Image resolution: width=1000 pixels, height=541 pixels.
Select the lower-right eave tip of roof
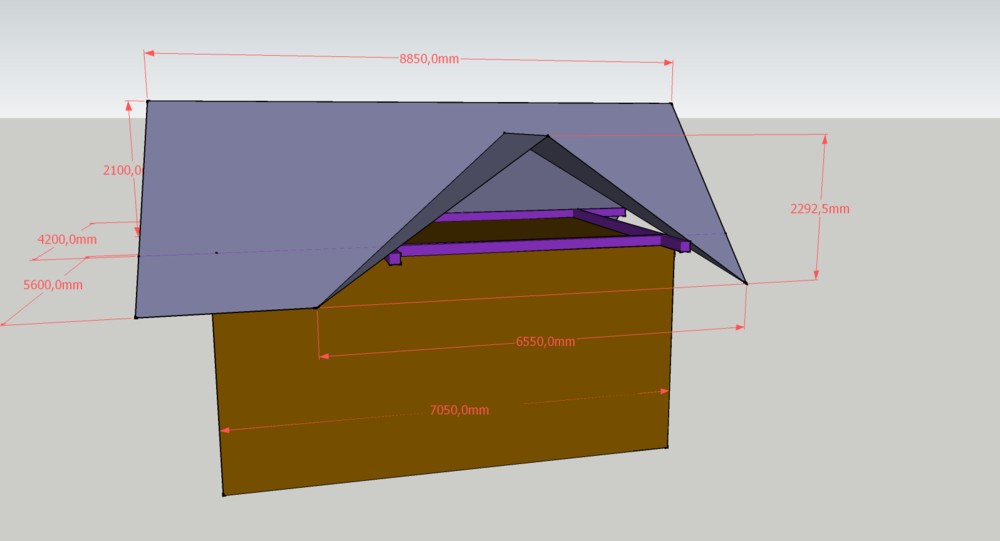(746, 283)
